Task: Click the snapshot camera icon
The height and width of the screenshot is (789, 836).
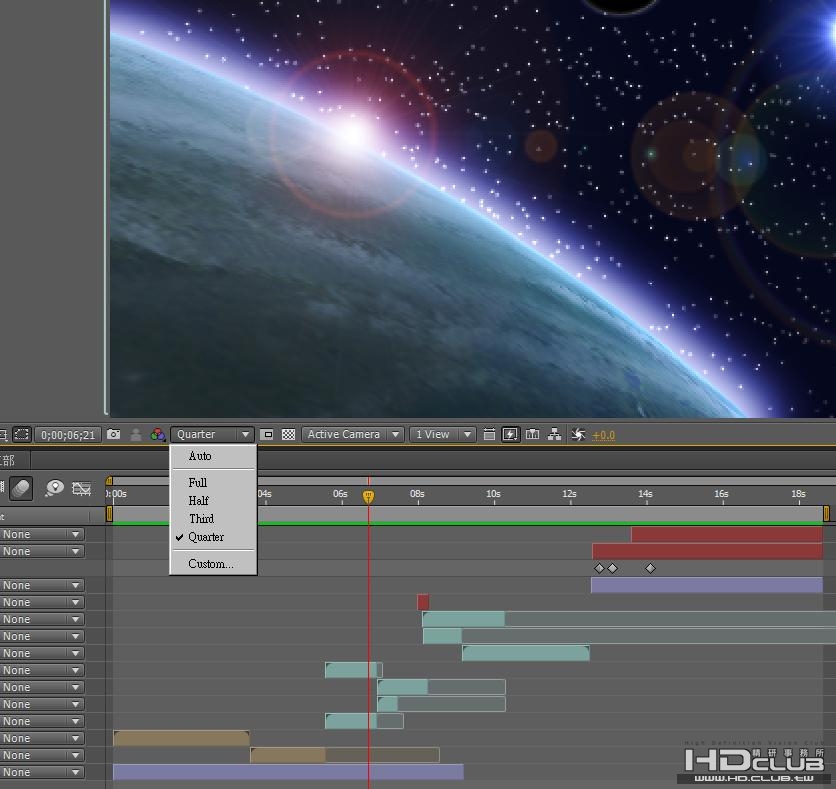Action: (113, 435)
